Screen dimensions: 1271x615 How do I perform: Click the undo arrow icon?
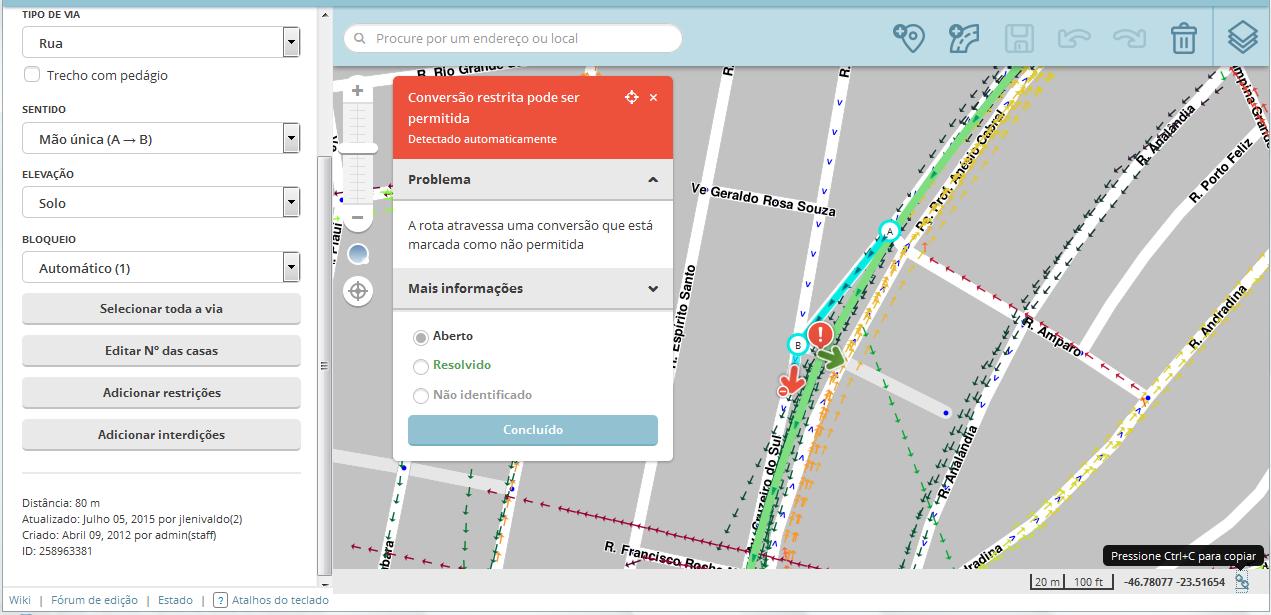1074,39
